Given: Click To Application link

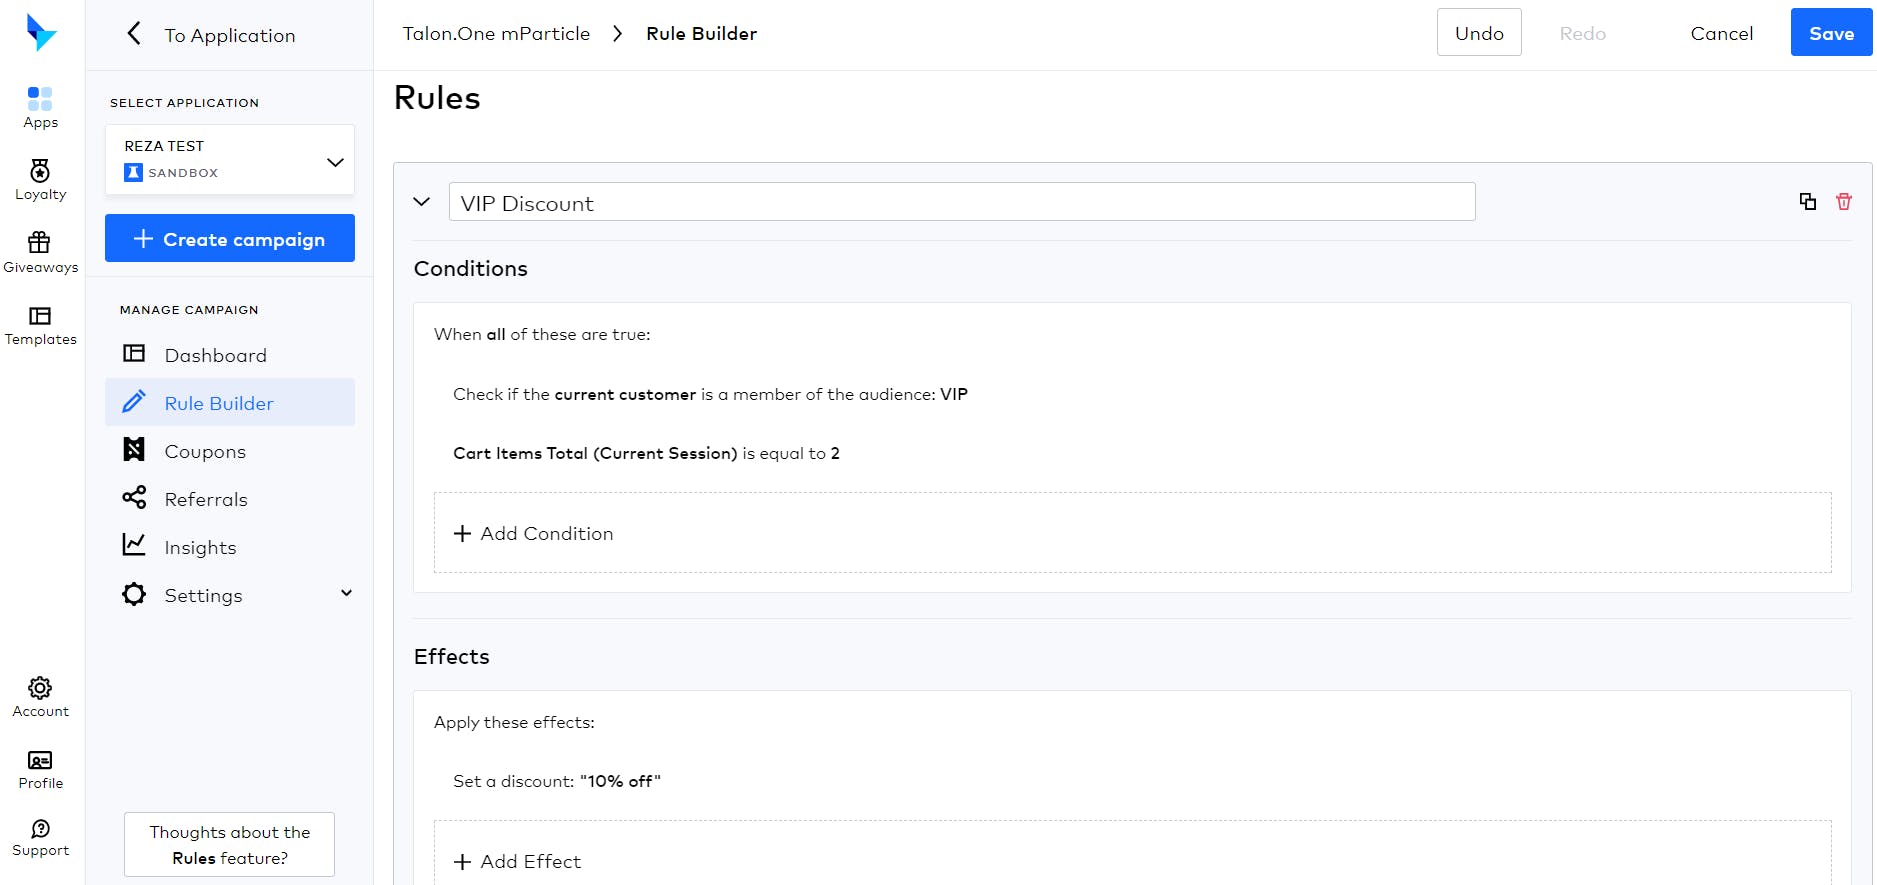Looking at the screenshot, I should [230, 36].
